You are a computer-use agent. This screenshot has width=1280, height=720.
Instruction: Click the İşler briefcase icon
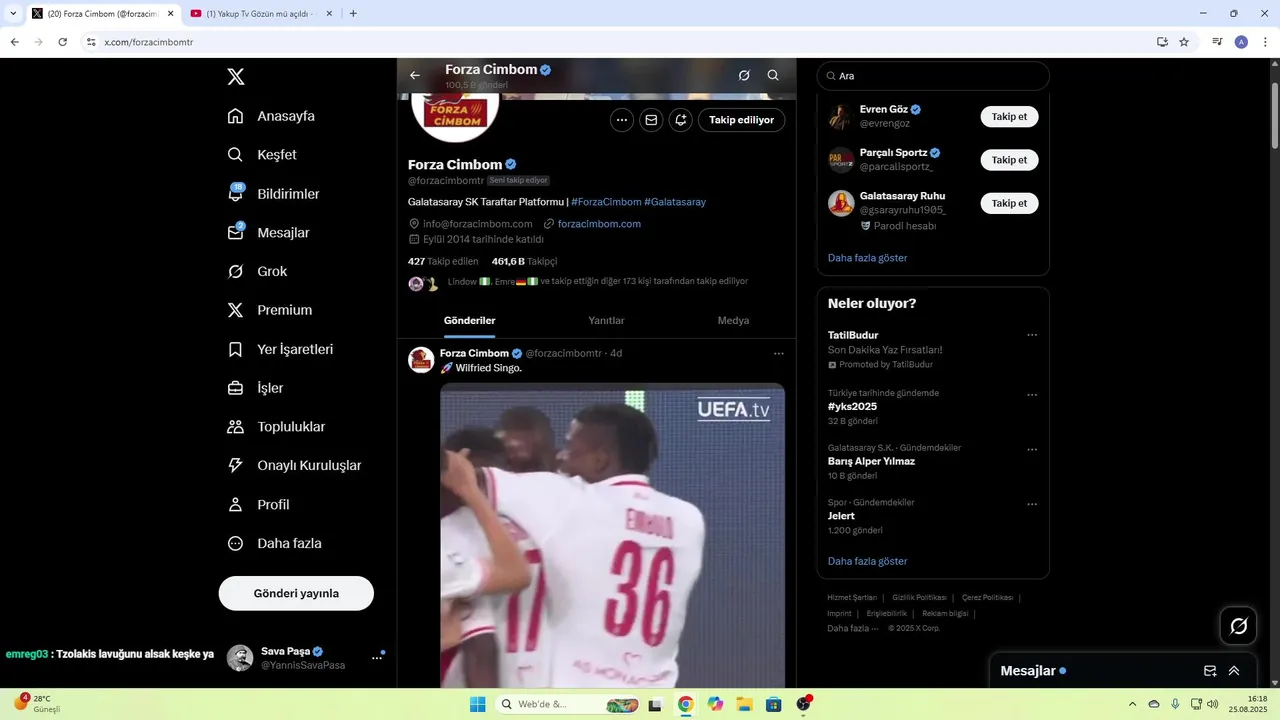point(235,388)
